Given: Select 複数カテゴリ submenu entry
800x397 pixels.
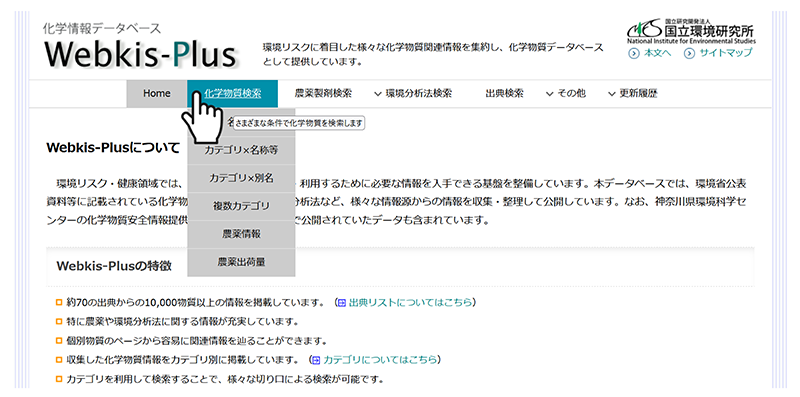Looking at the screenshot, I should tap(241, 207).
